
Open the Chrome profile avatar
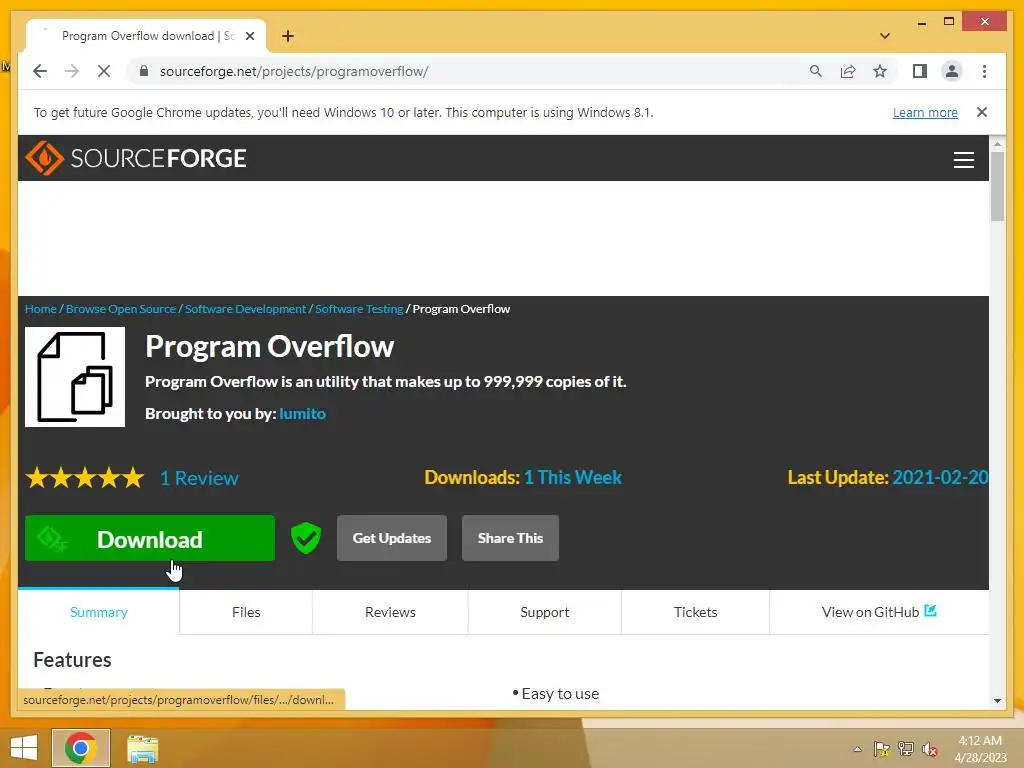coord(952,71)
